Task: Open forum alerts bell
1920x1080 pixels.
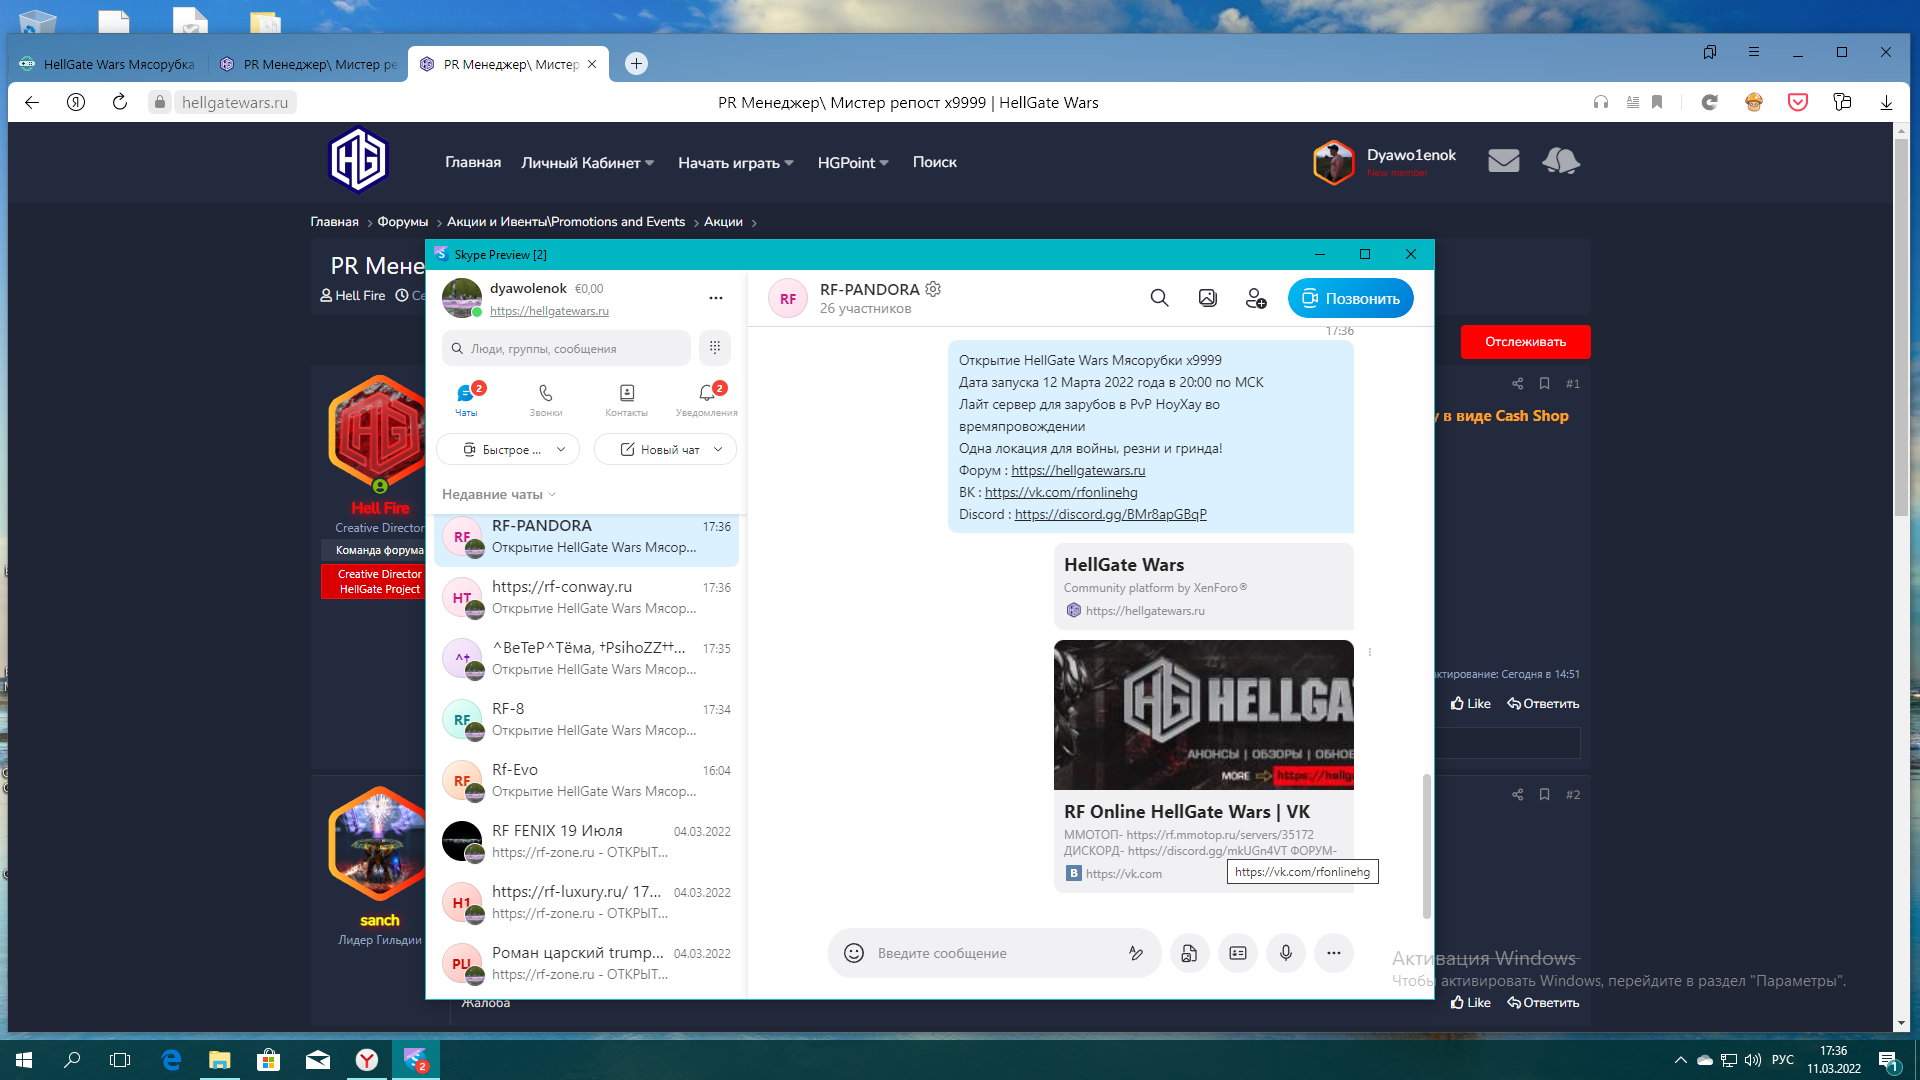Action: tap(1560, 161)
